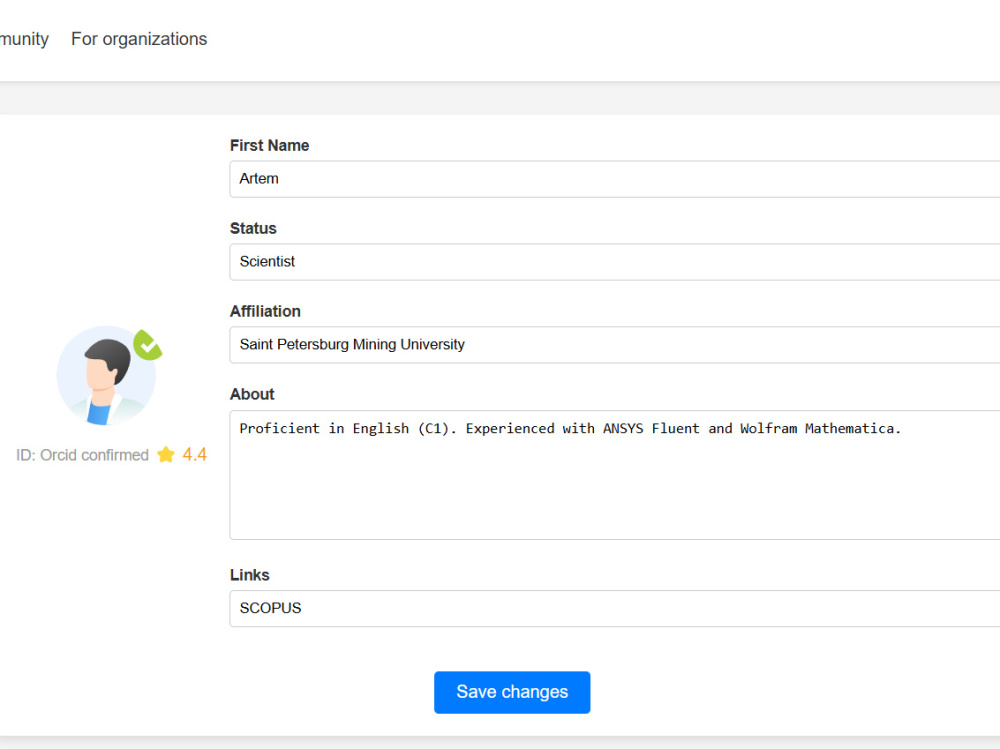Screen dimensions: 1000x749
Task: Click the Links field showing SCOPUS
Action: pos(615,608)
